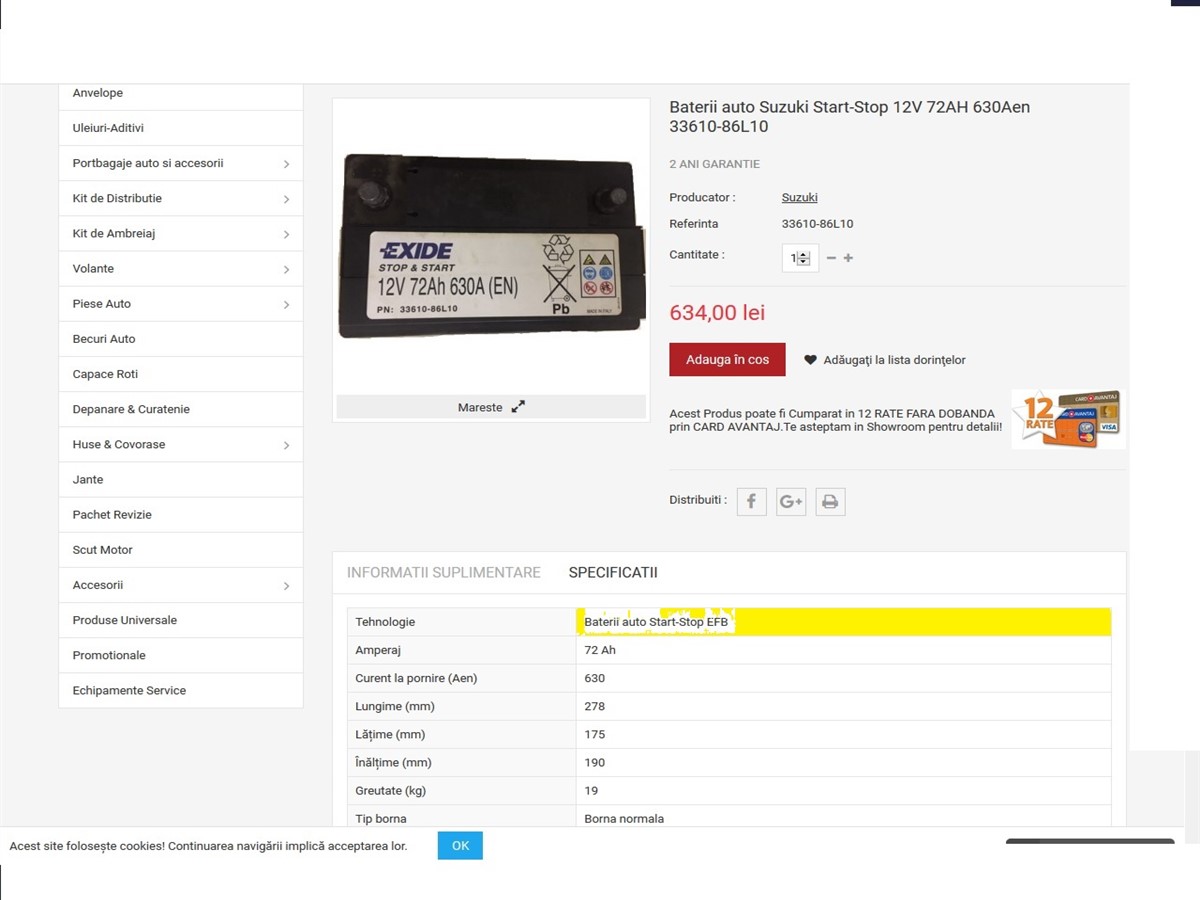The image size is (1200, 900).
Task: Open the Anvelope category
Action: [98, 93]
